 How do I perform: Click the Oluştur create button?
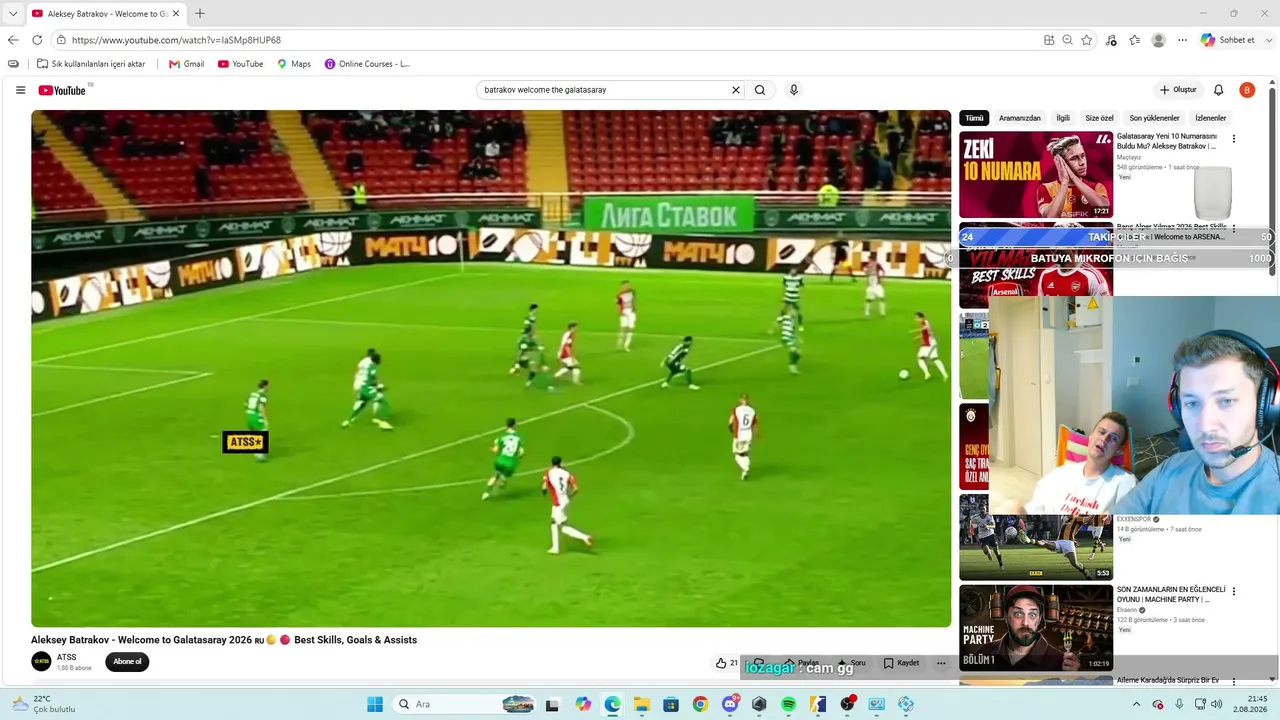click(x=1178, y=90)
